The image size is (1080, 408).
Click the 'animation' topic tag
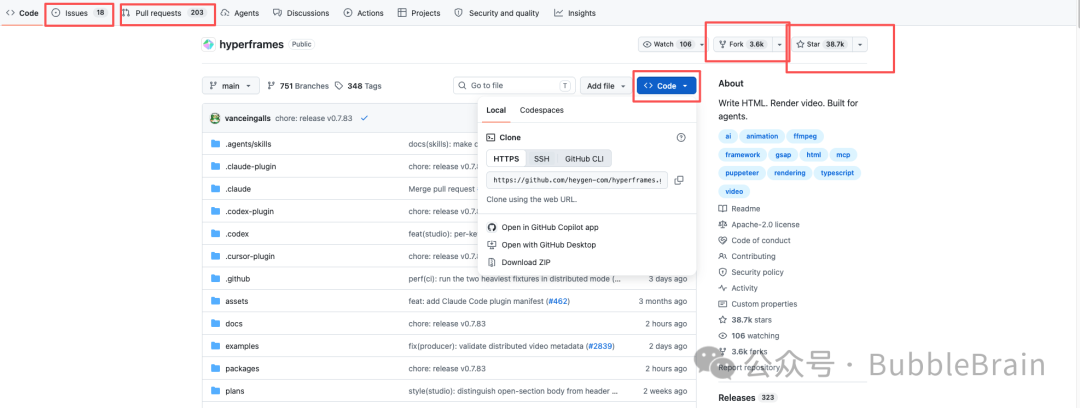pyautogui.click(x=762, y=136)
